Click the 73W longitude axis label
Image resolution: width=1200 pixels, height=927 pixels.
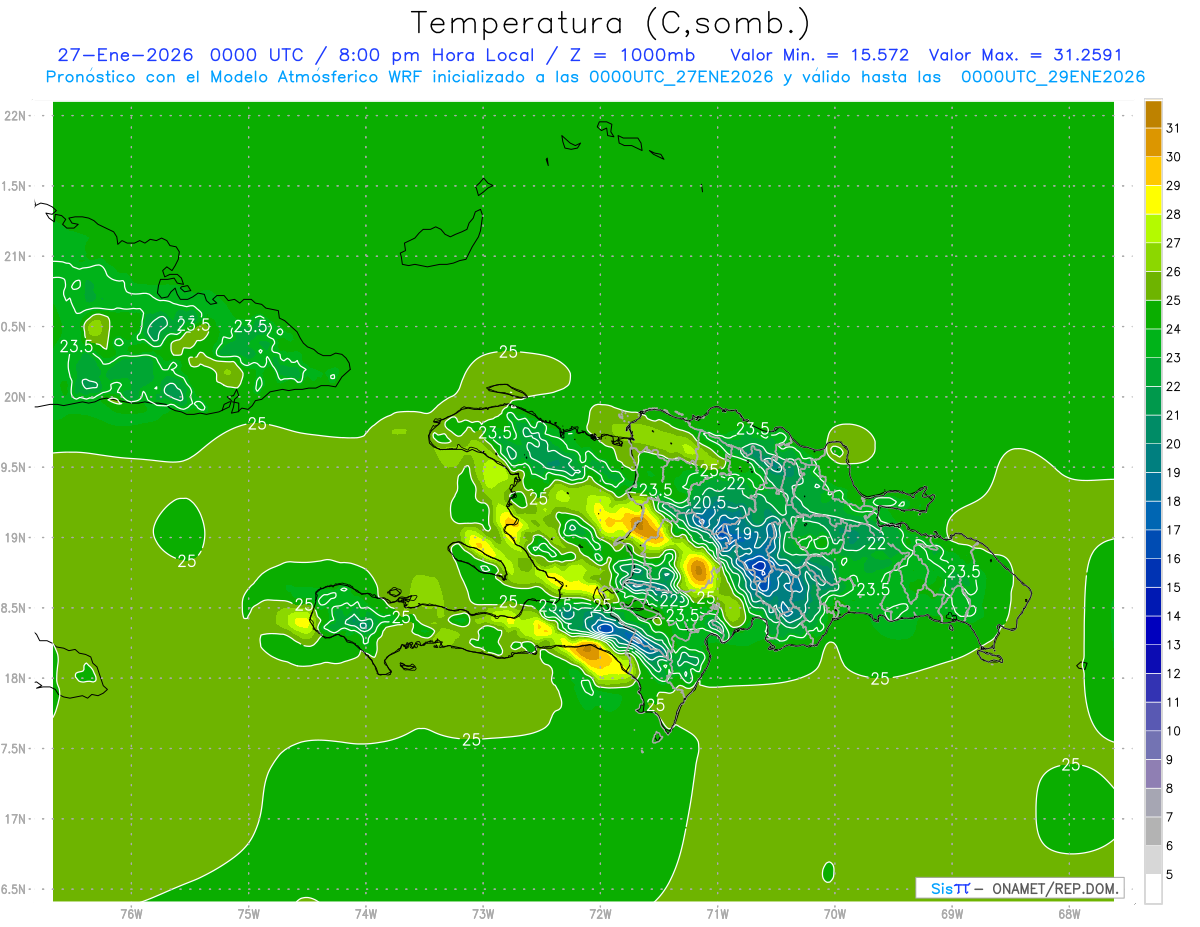pos(483,914)
